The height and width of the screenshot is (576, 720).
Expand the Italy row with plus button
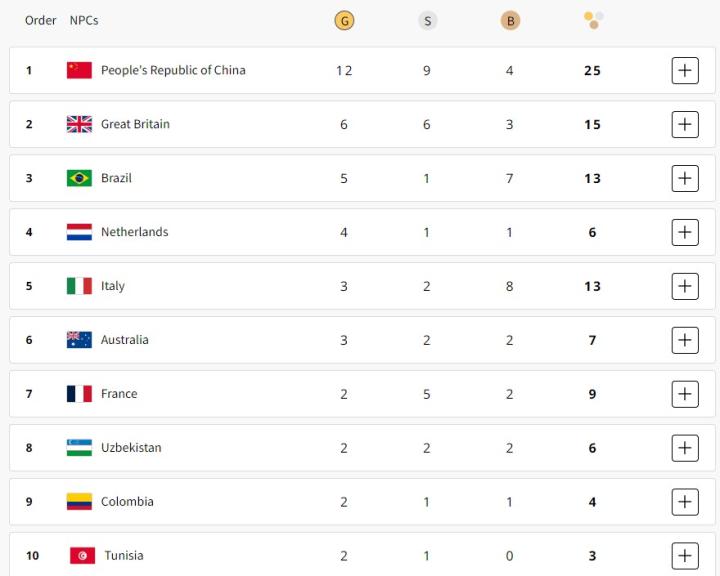(x=685, y=286)
